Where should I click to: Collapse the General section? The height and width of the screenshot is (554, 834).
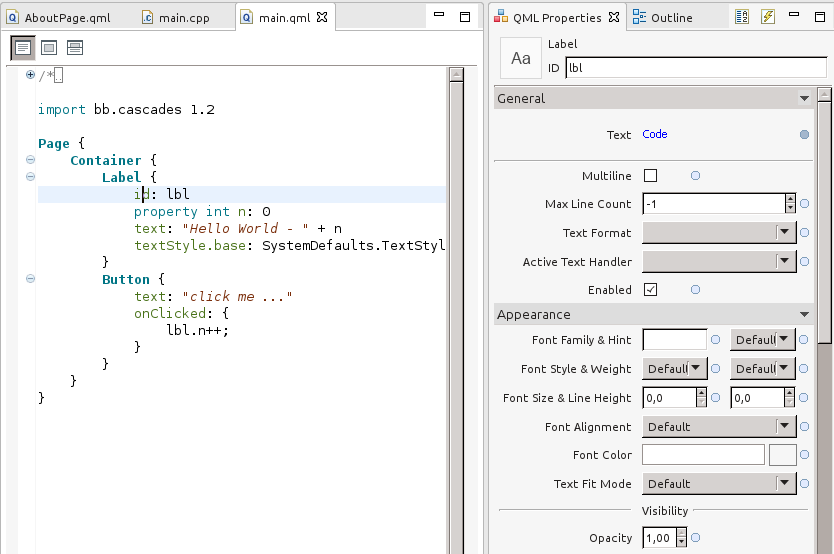coord(804,99)
